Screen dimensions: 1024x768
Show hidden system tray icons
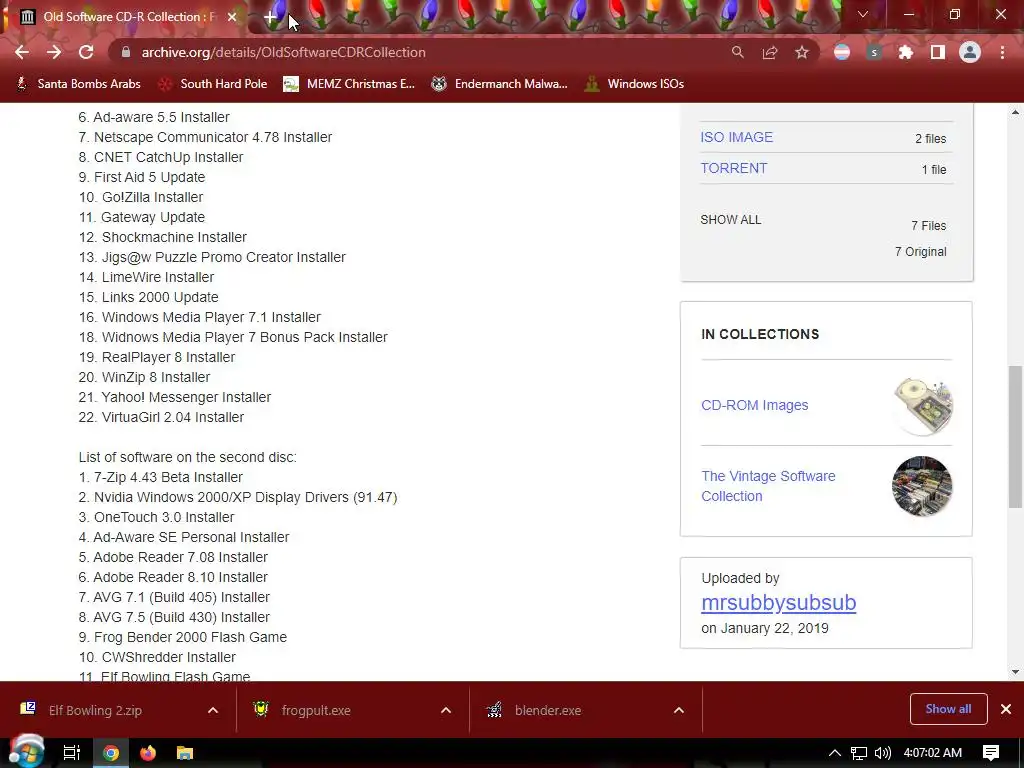click(835, 753)
